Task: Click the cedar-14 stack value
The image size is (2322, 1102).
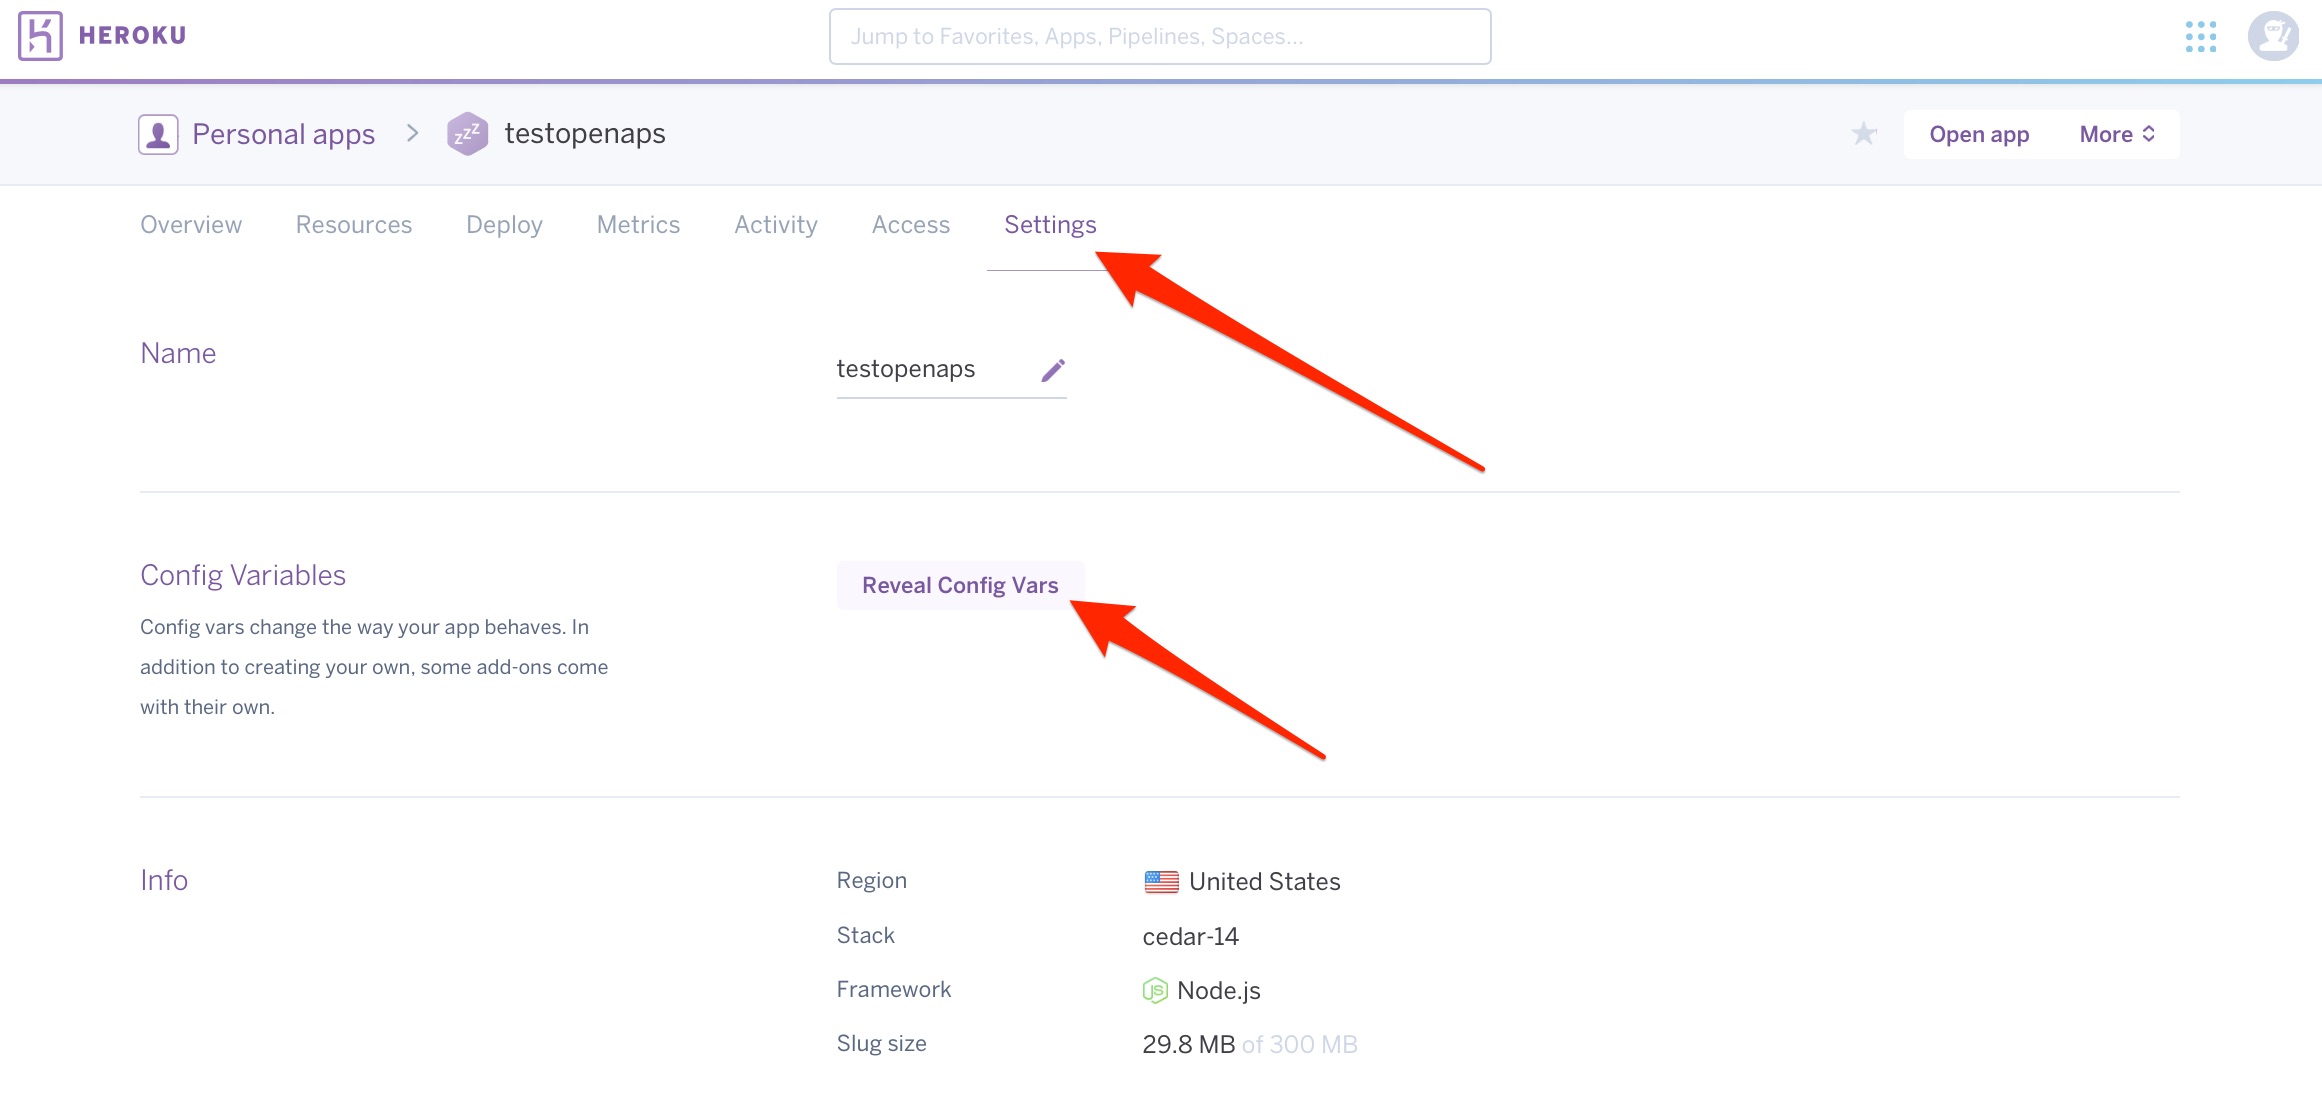Action: pyautogui.click(x=1190, y=936)
